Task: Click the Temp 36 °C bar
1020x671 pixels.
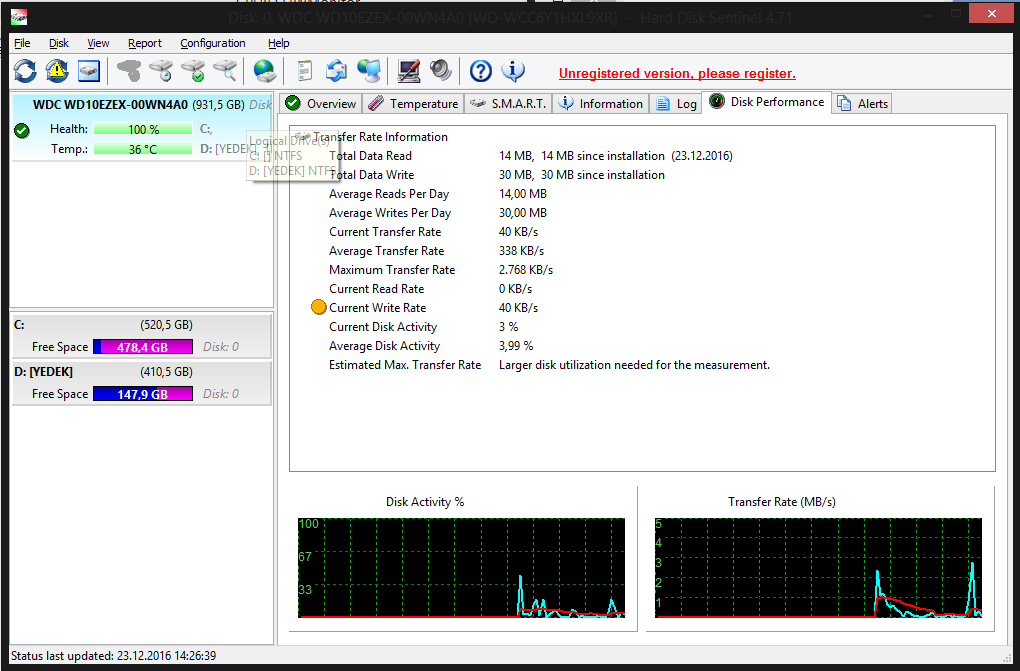Action: [143, 149]
